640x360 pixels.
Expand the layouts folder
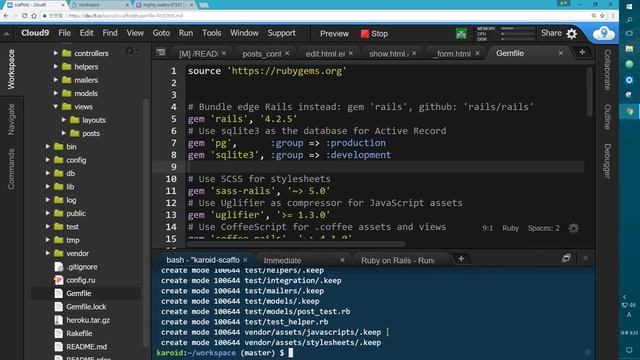click(64, 120)
